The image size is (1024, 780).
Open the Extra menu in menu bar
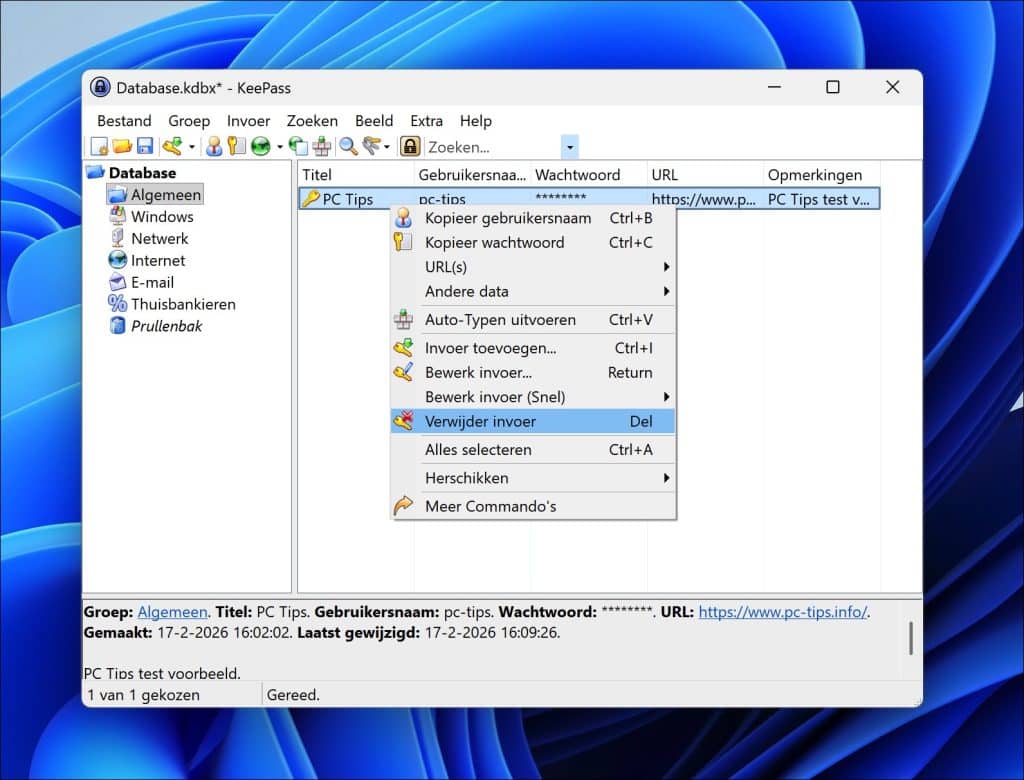pyautogui.click(x=426, y=121)
